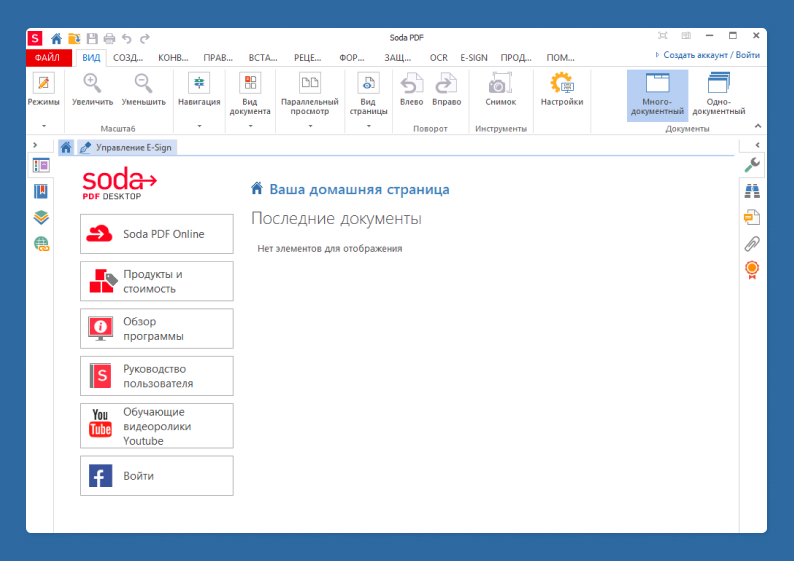Toggle Параллельный просмотр side-by-side view
The width and height of the screenshot is (794, 561).
pyautogui.click(x=311, y=94)
